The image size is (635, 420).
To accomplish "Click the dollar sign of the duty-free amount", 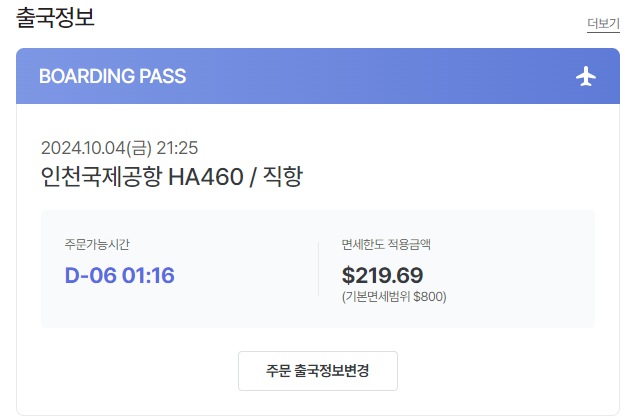I will point(349,275).
